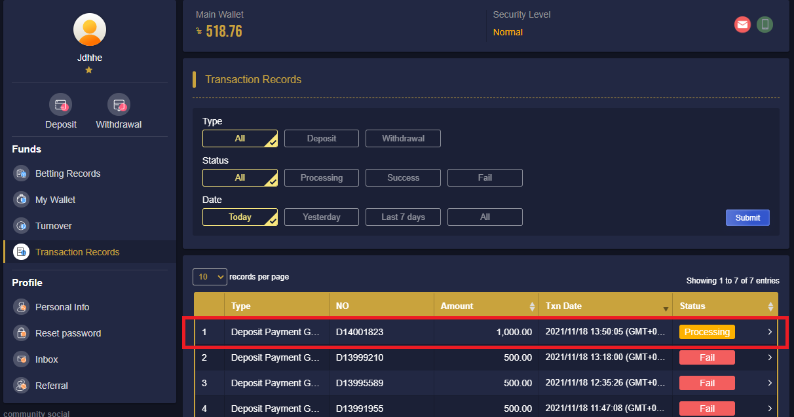Image resolution: width=794 pixels, height=417 pixels.
Task: Click the user avatar profile picture
Action: click(x=90, y=29)
